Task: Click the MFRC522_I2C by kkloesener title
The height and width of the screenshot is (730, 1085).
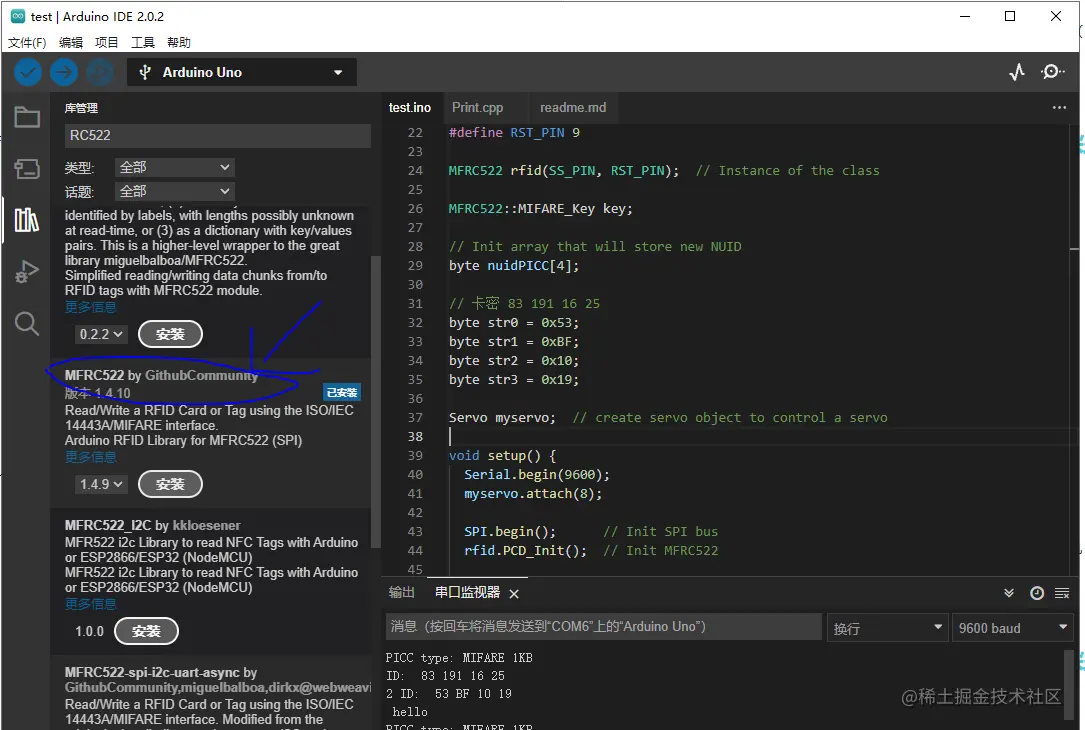Action: coord(152,525)
